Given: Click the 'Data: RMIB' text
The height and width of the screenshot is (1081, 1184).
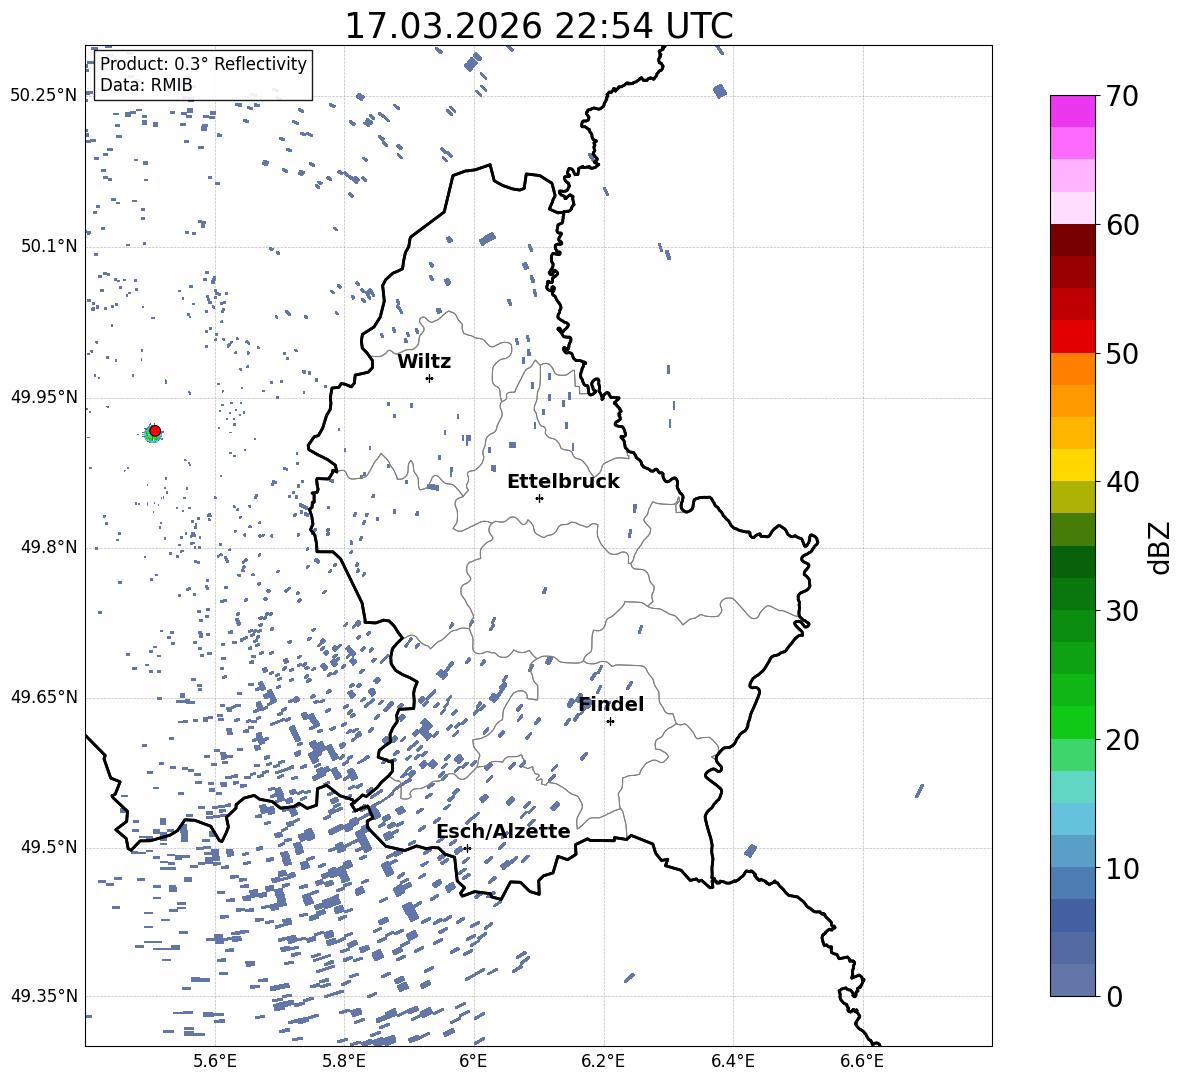Looking at the screenshot, I should point(146,85).
